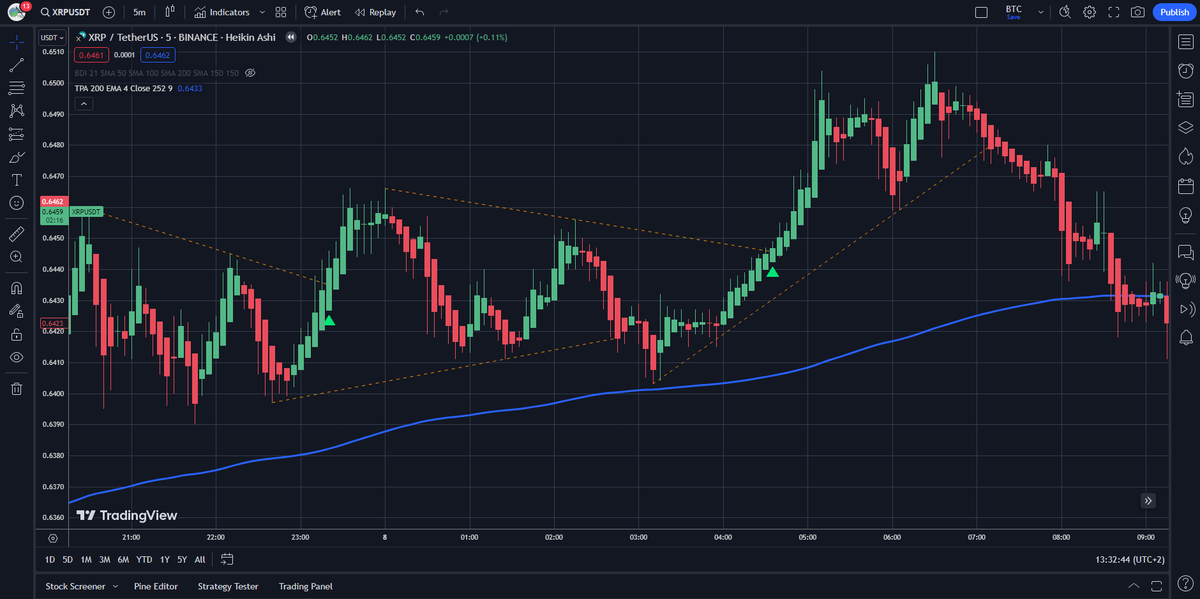The height and width of the screenshot is (599, 1200).
Task: Set time range to YTD
Action: pyautogui.click(x=145, y=559)
